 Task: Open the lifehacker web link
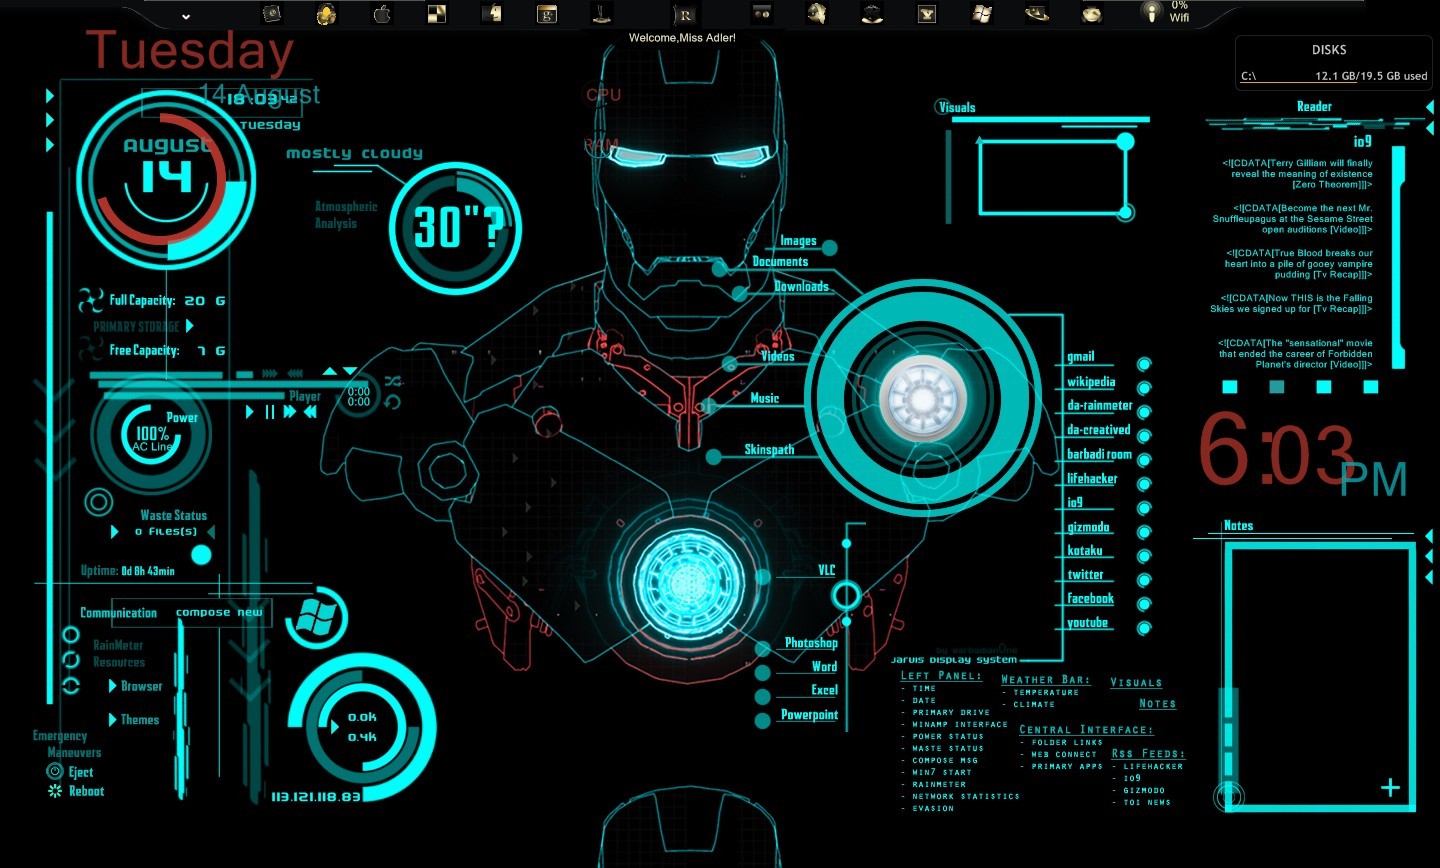click(1092, 479)
